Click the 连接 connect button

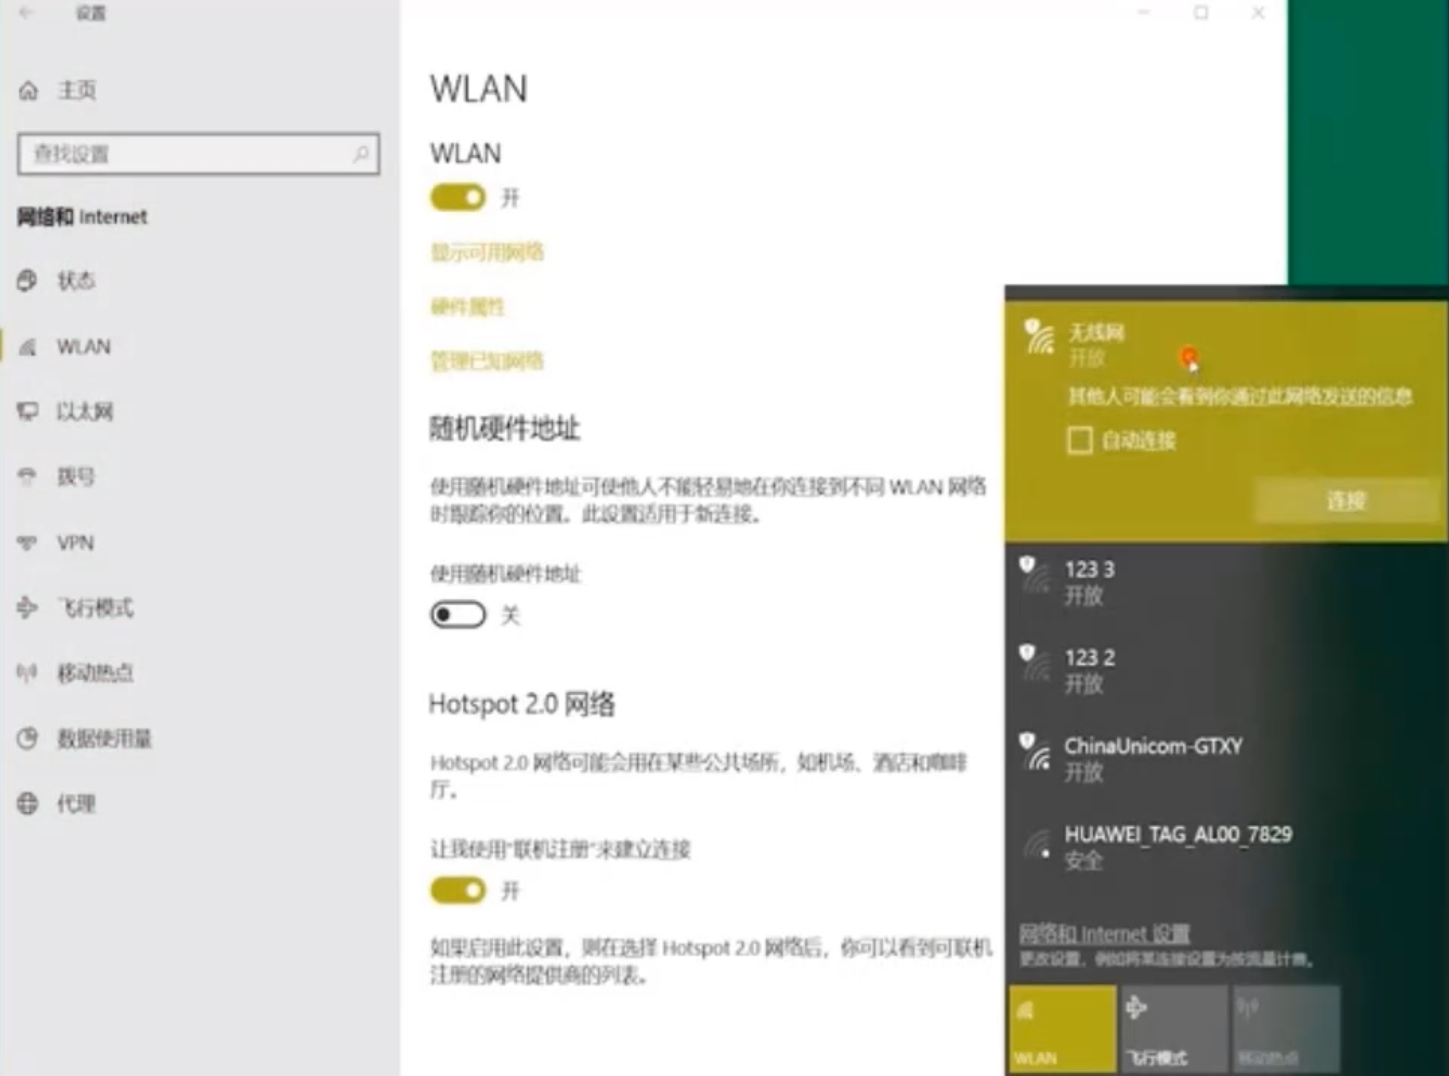(1344, 500)
